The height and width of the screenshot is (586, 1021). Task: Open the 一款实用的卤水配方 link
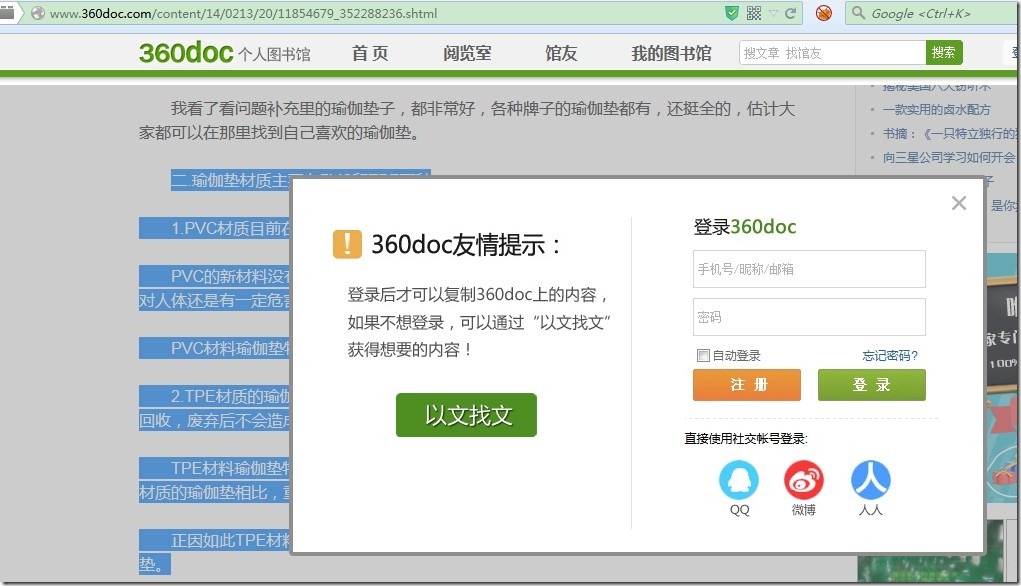point(936,109)
